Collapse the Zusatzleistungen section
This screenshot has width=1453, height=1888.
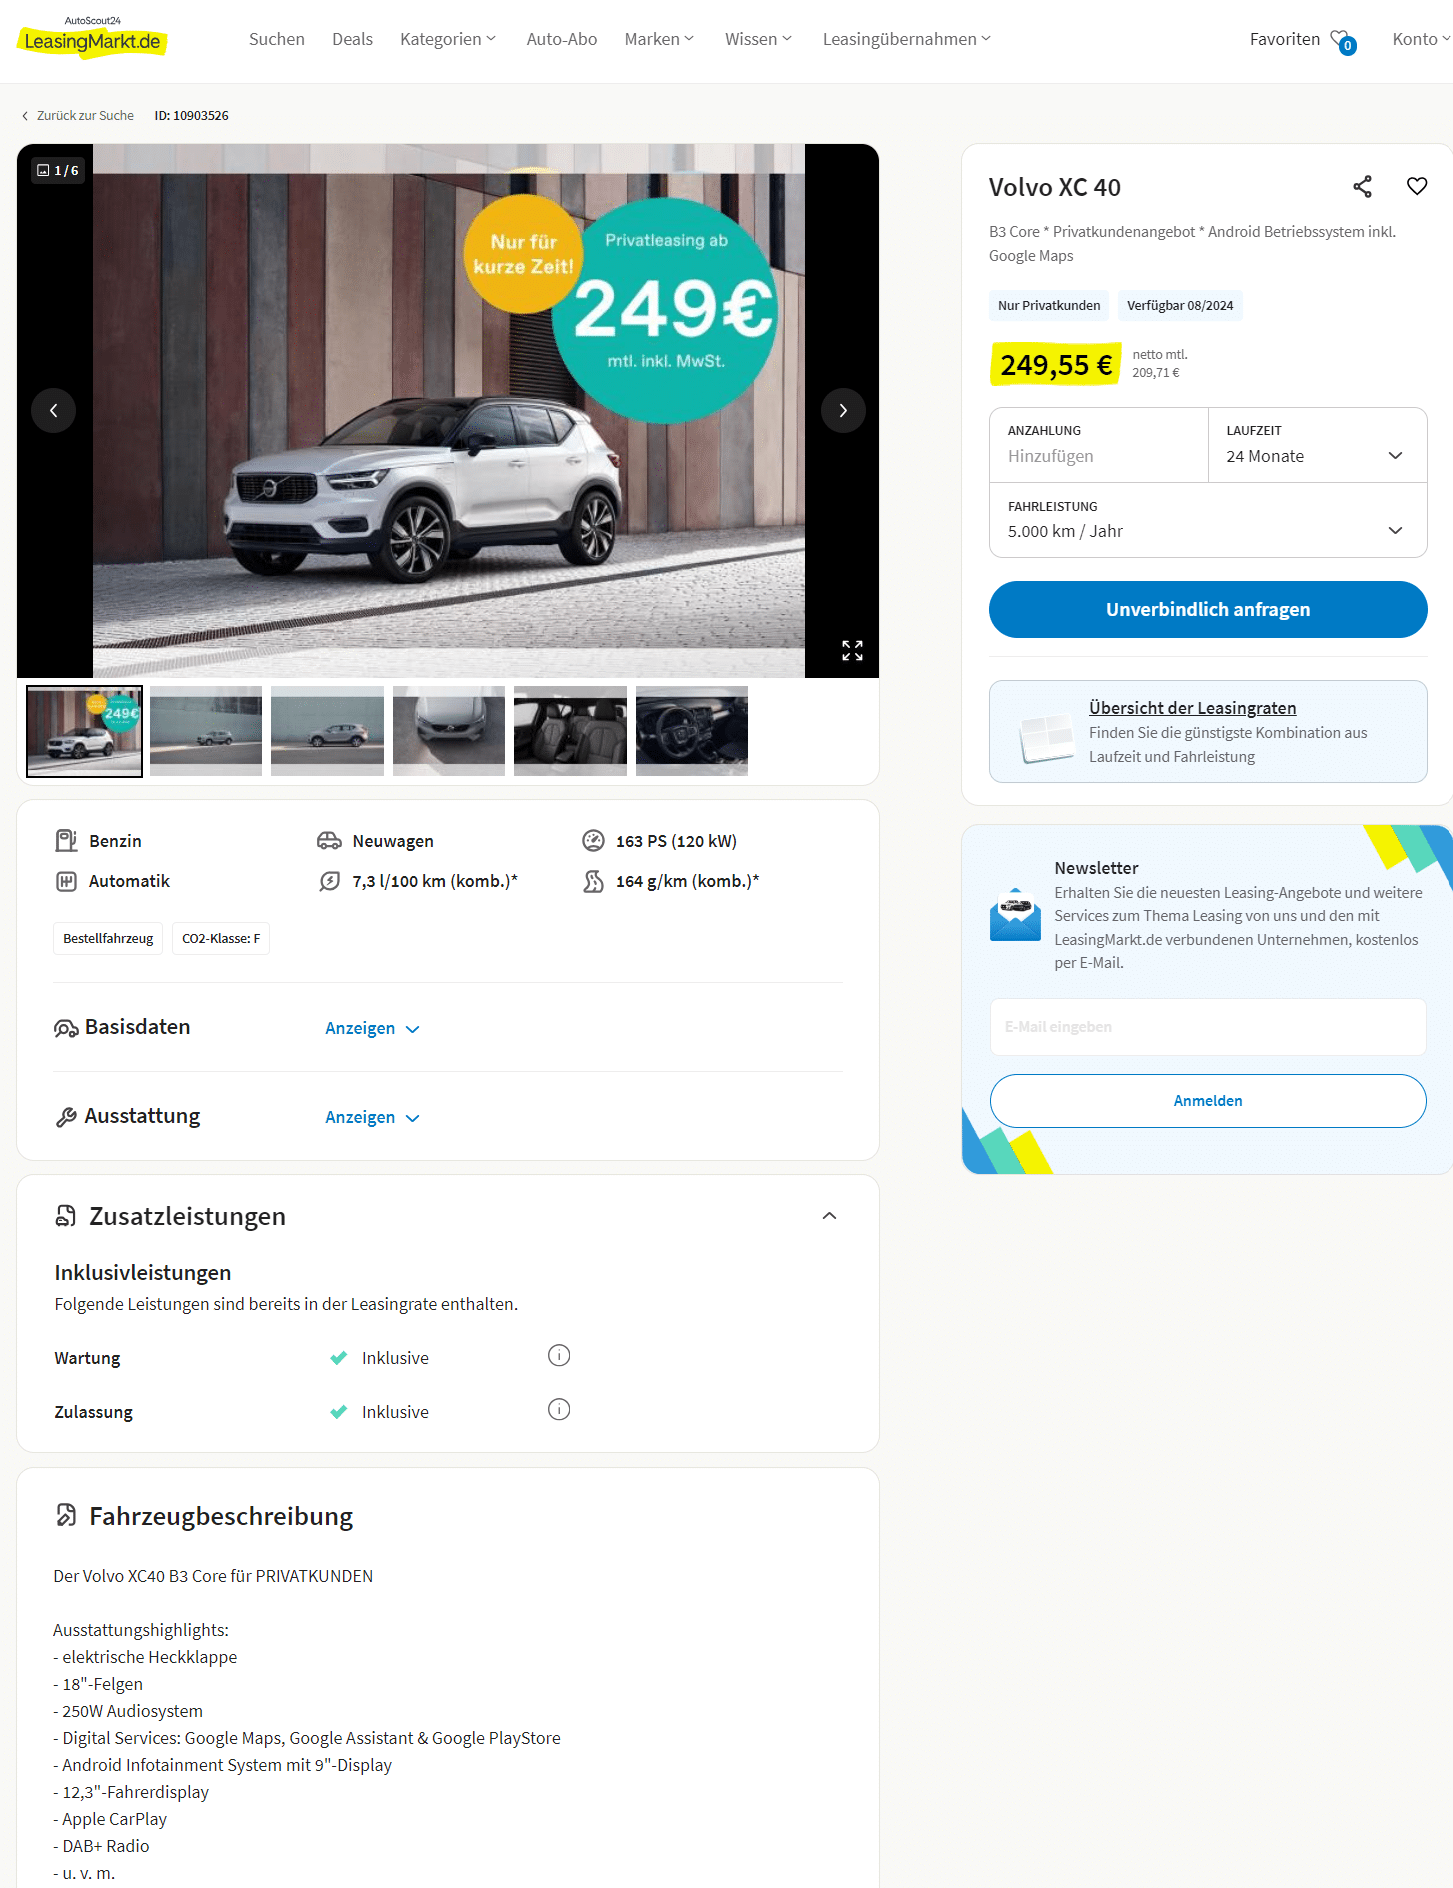click(829, 1216)
